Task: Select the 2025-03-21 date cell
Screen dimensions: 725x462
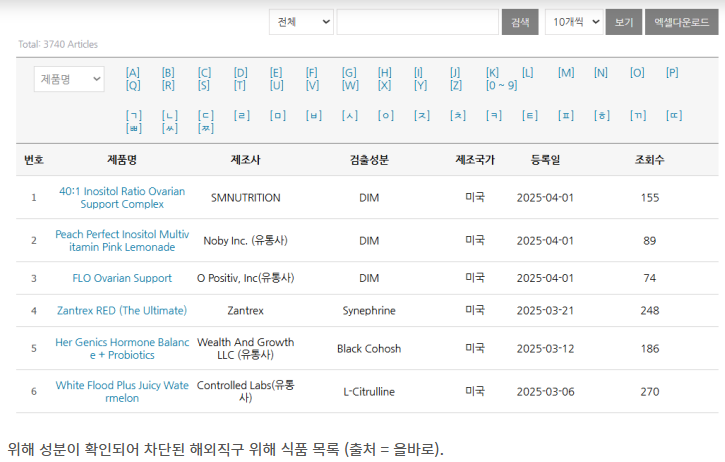Action: click(x=545, y=310)
